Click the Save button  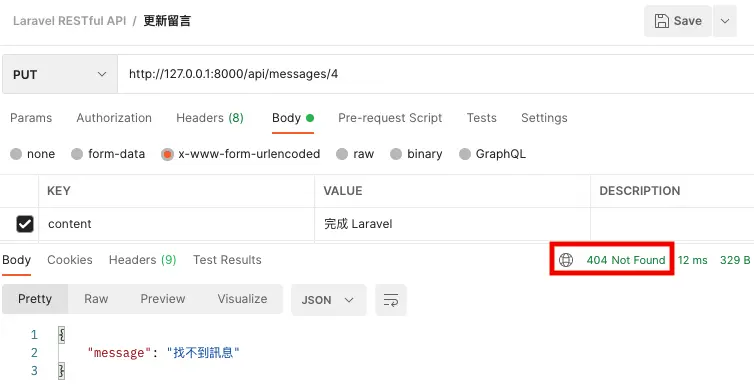click(678, 21)
